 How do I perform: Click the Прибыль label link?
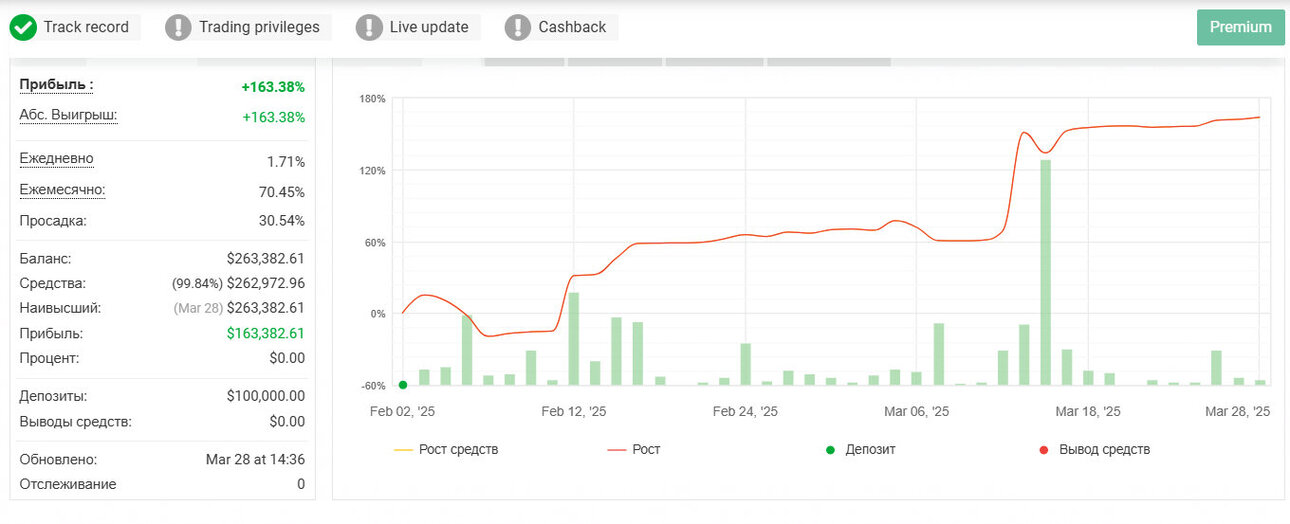[x=57, y=85]
